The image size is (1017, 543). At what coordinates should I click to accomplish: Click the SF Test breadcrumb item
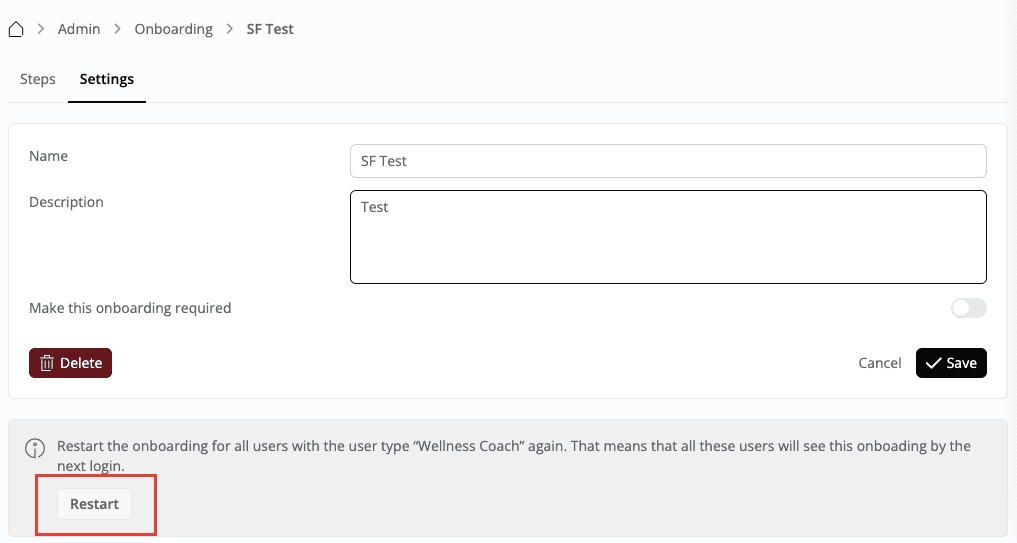pos(270,29)
